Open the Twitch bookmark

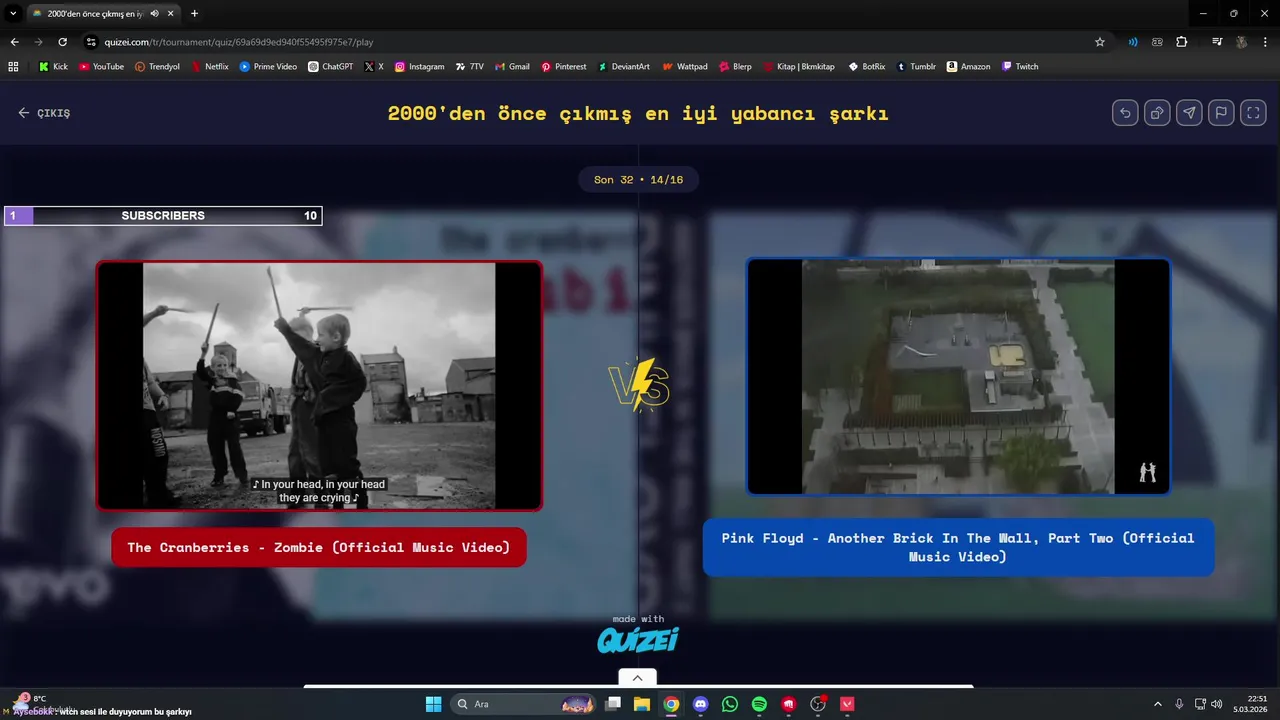1020,67
